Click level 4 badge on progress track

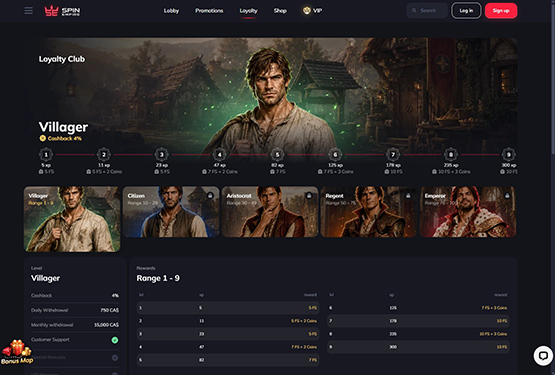(219, 154)
